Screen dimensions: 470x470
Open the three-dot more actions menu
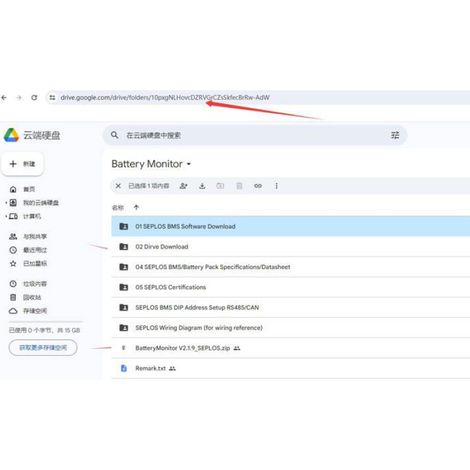(x=276, y=186)
